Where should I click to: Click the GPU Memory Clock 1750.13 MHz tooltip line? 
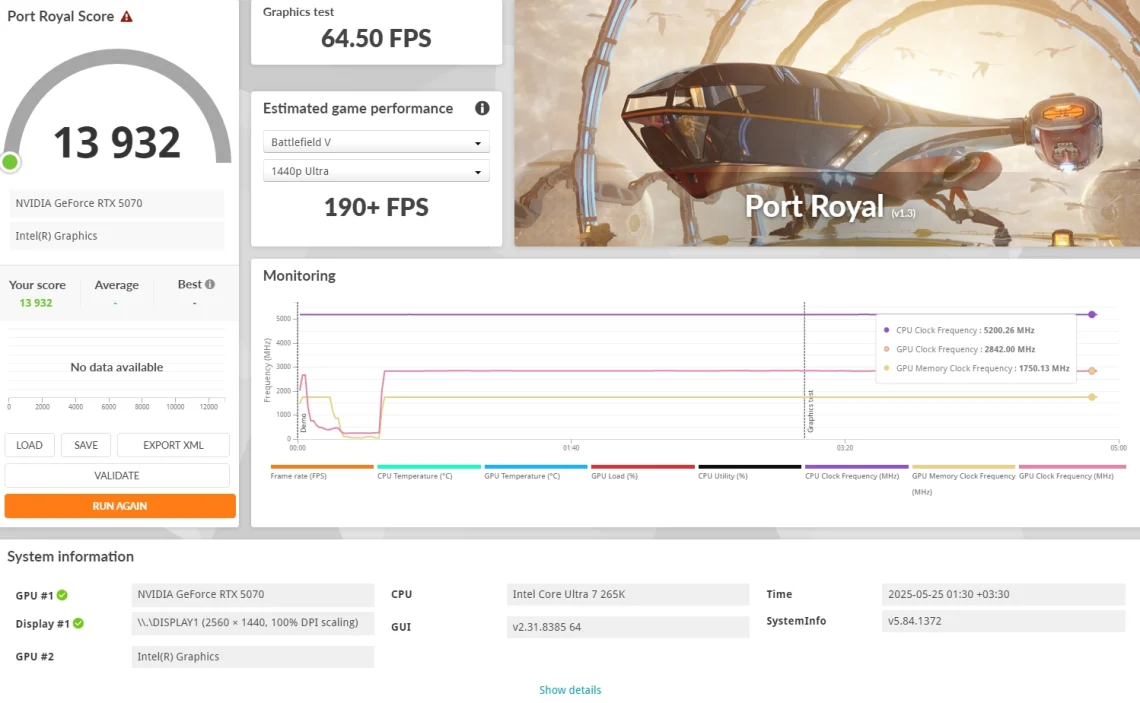976,369
